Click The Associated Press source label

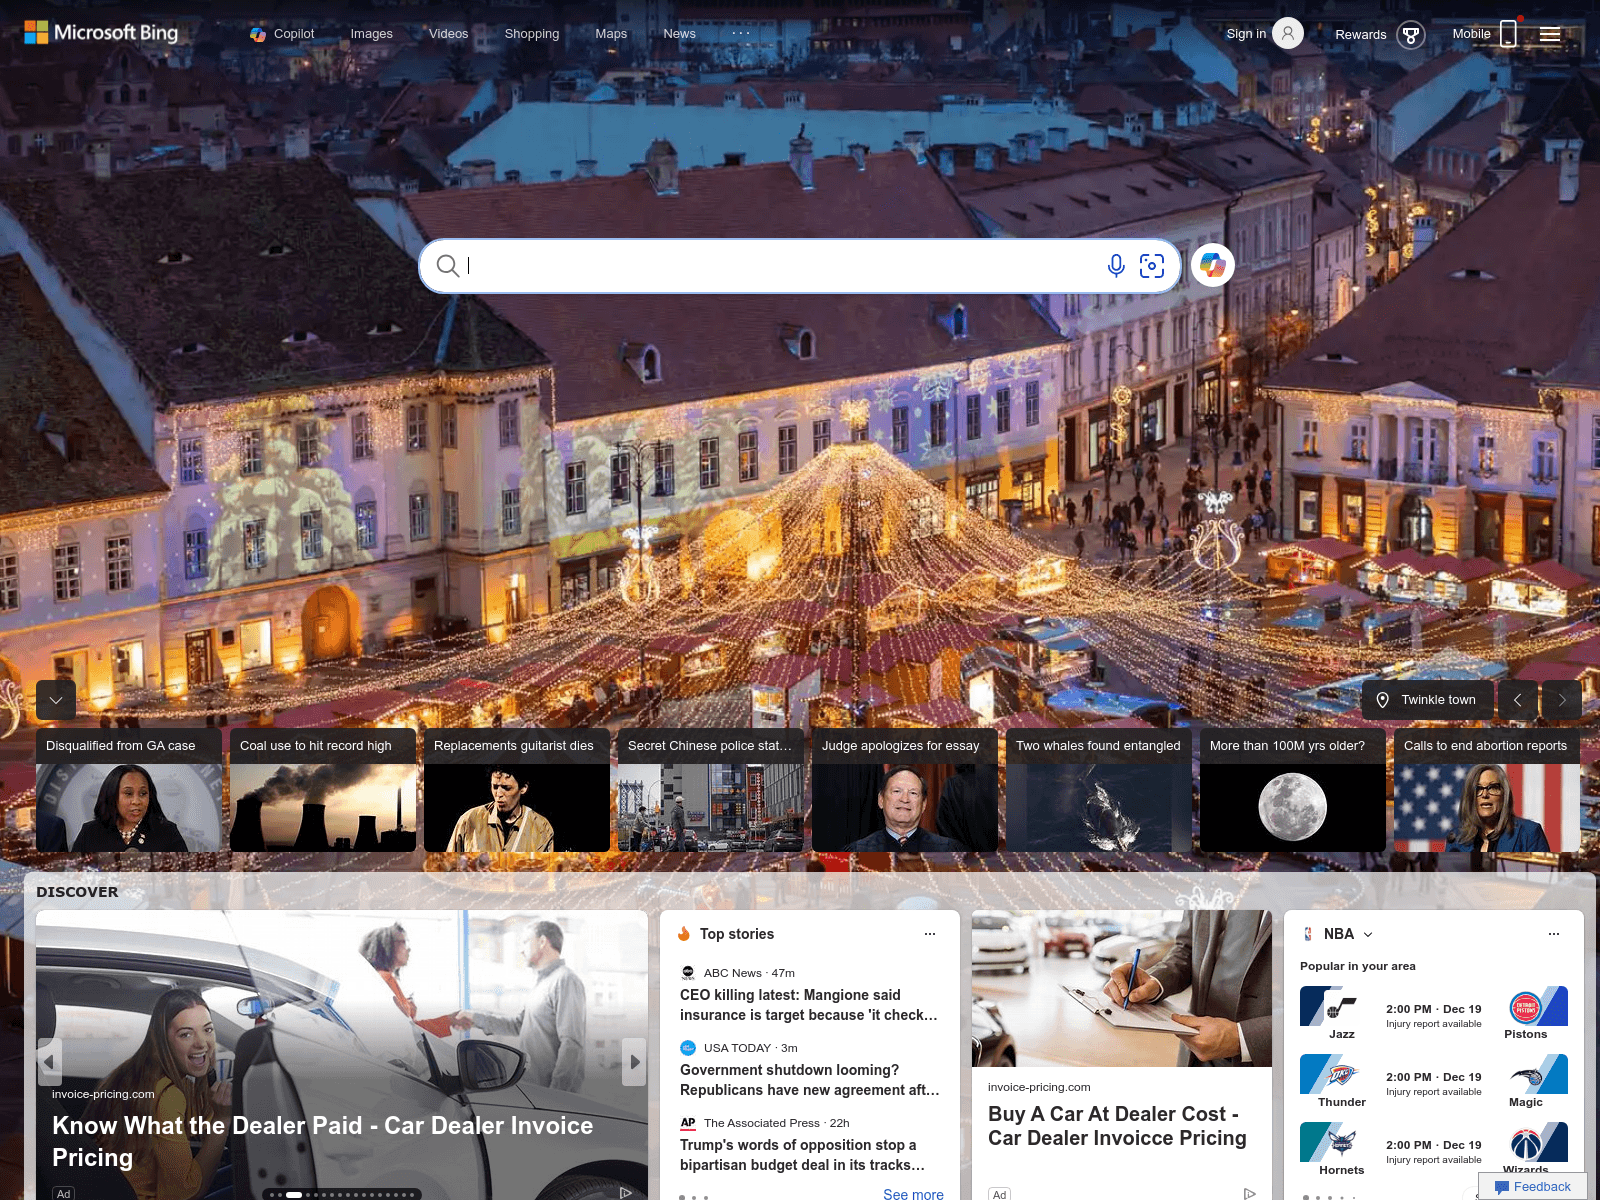(761, 1123)
